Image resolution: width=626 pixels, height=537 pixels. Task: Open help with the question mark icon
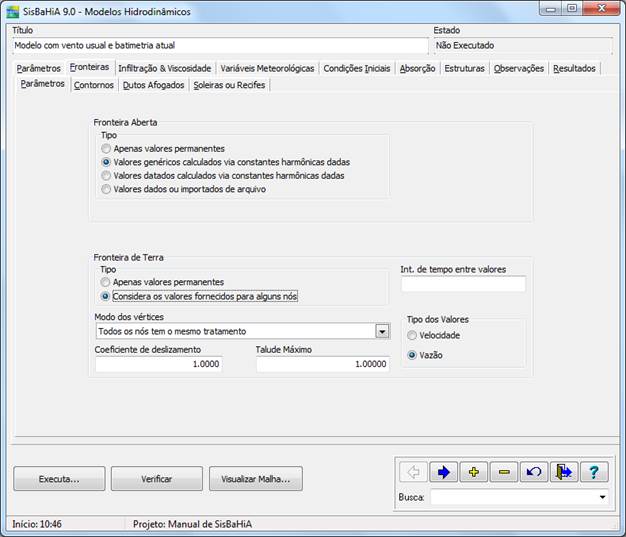[594, 472]
